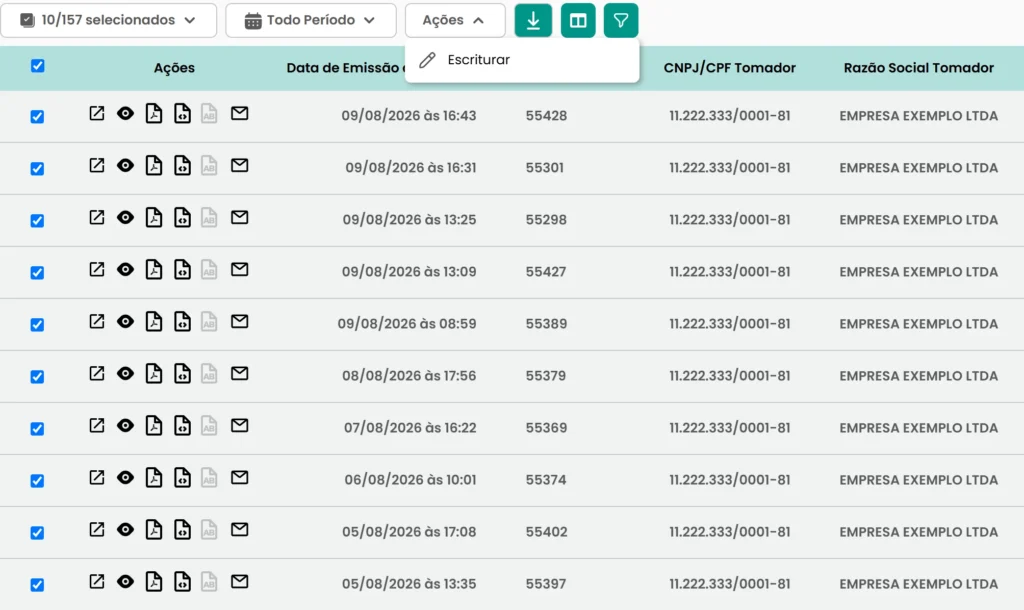
Task: Download PDF icon for invoice 55374
Action: pyautogui.click(x=153, y=477)
